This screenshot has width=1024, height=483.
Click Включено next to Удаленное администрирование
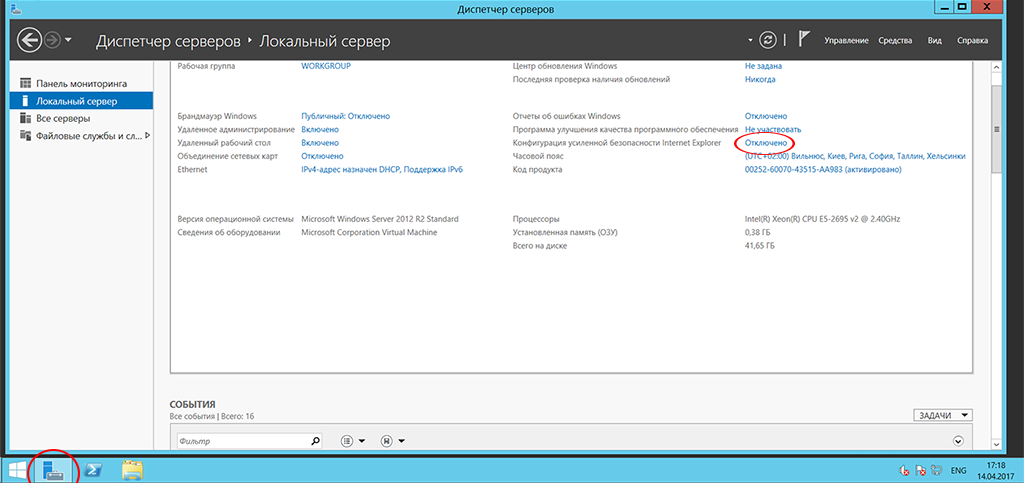point(320,129)
